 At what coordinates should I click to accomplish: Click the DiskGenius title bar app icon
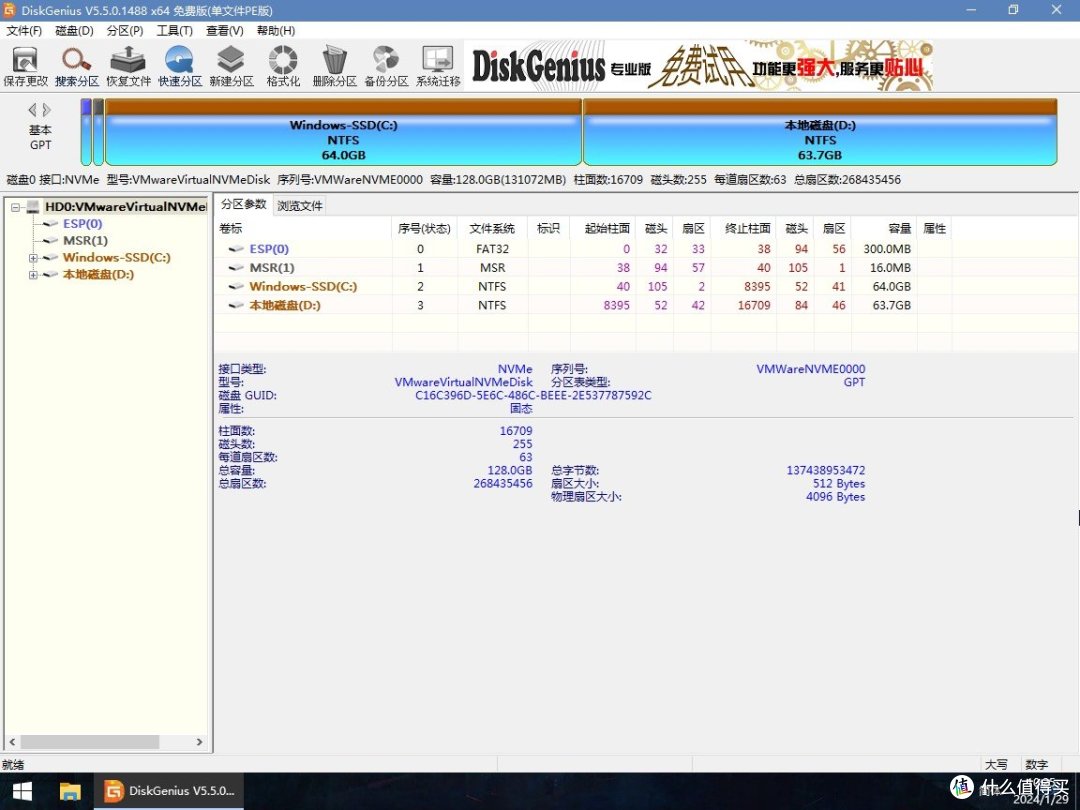click(x=9, y=10)
